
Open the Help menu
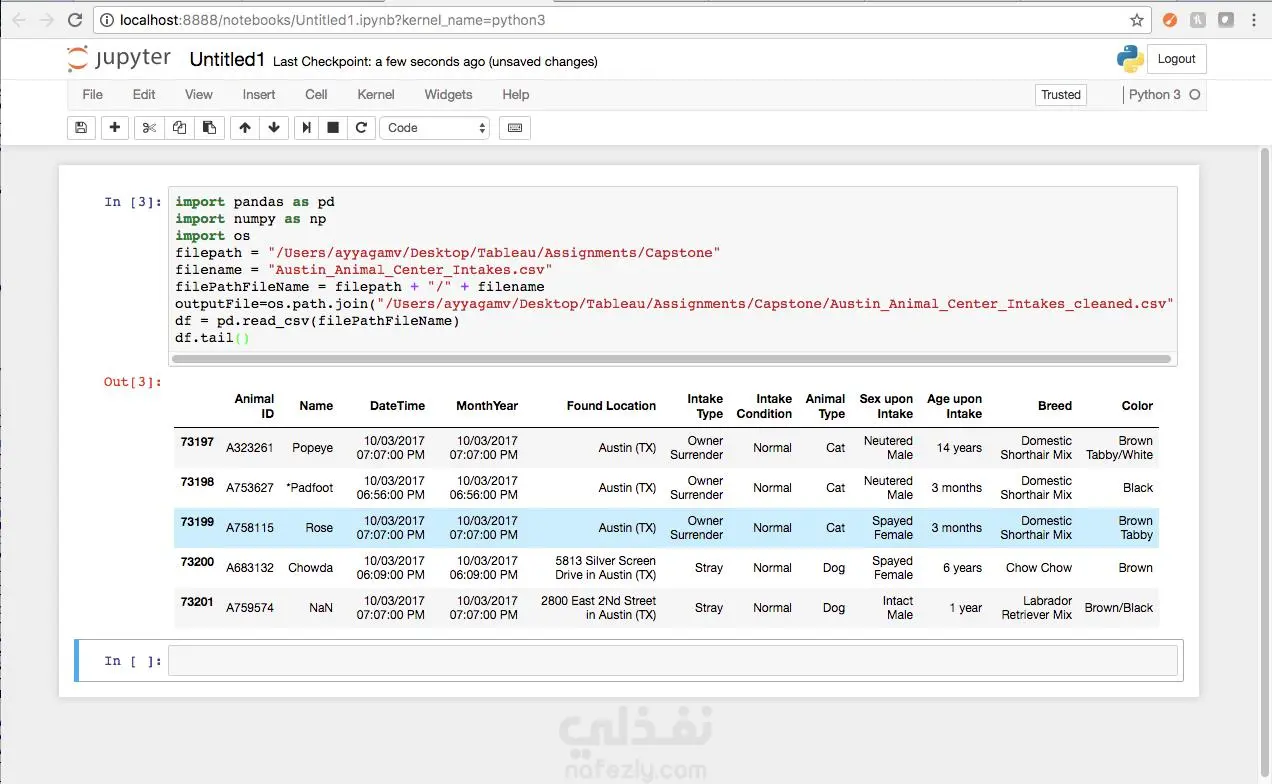516,94
